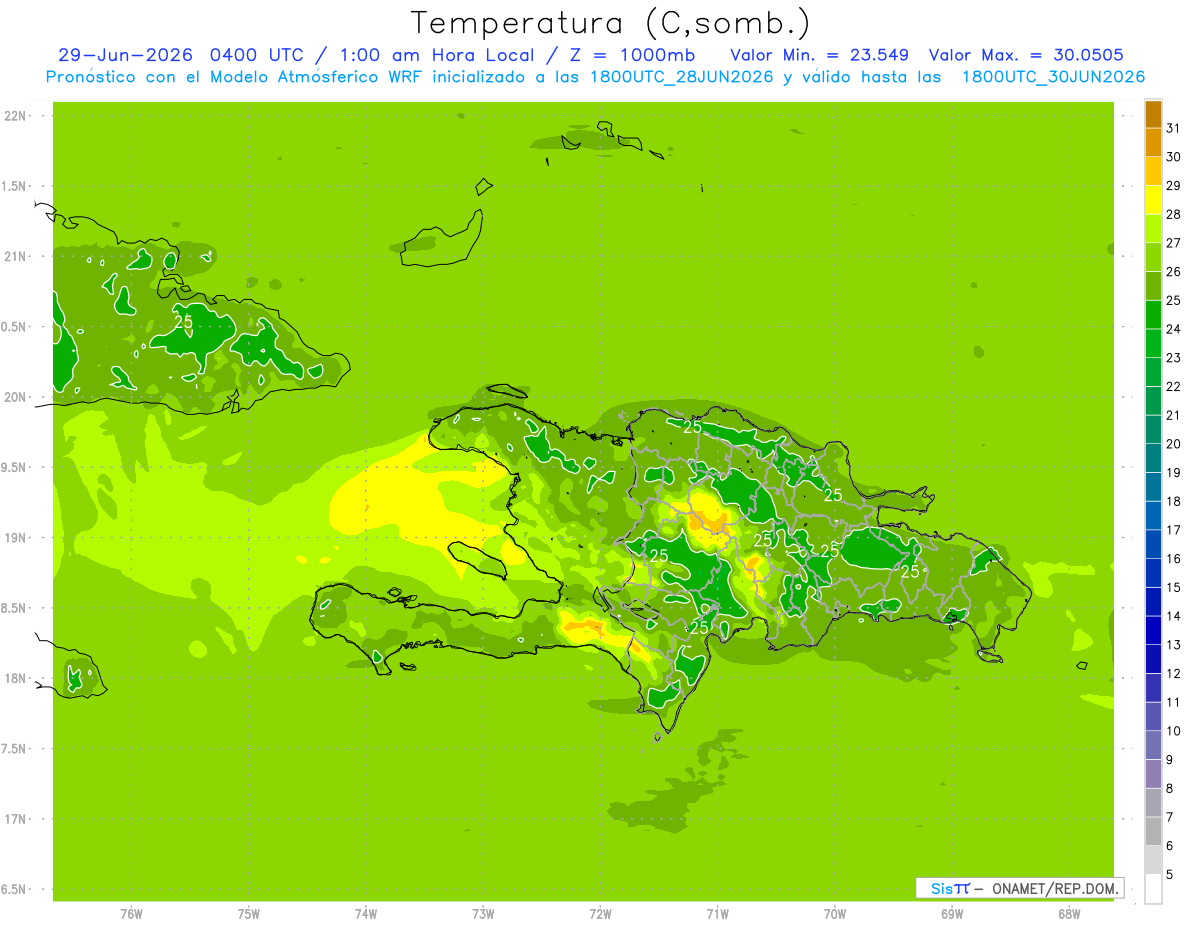Image resolution: width=1200 pixels, height=927 pixels.
Task: Click the '1800UTC_30JUN2026' valid-until time
Action: (1053, 77)
